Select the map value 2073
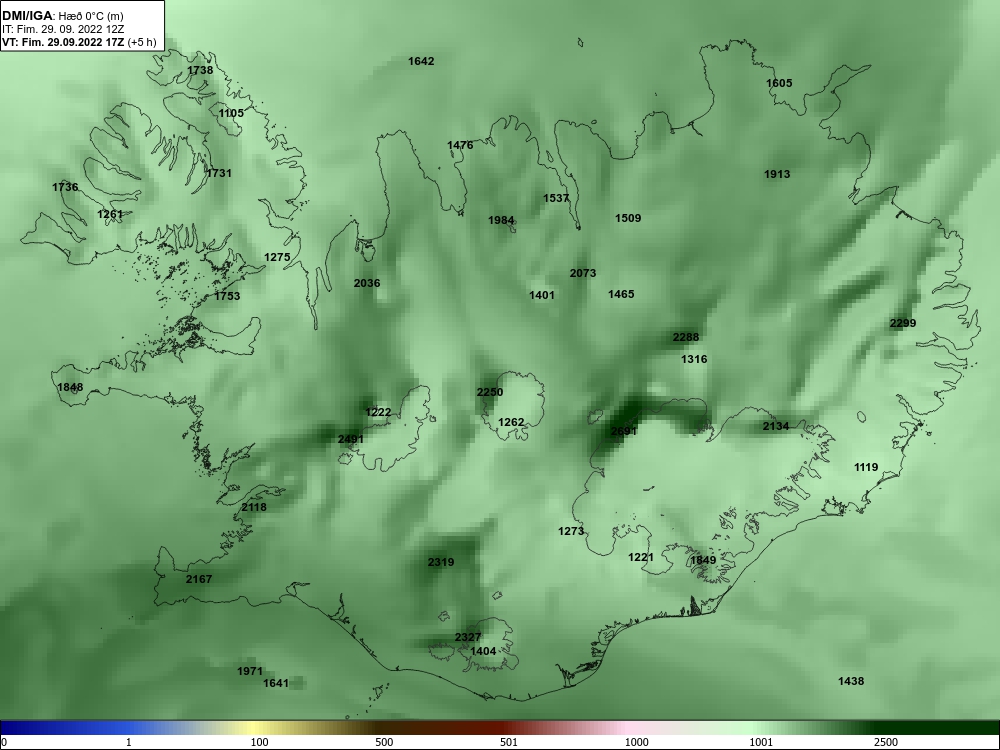 (582, 273)
